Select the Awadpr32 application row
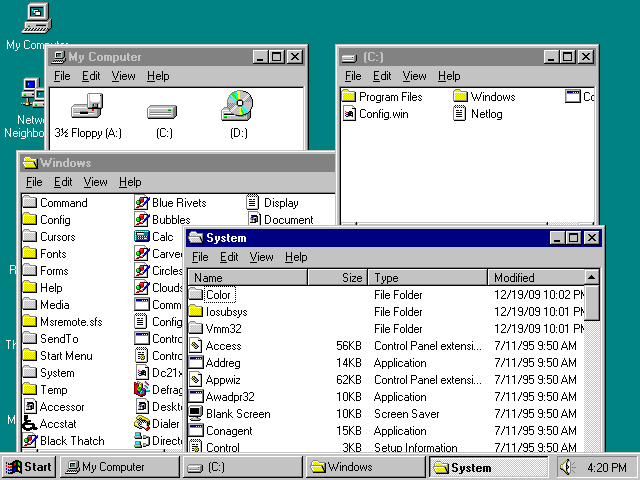 [386, 397]
